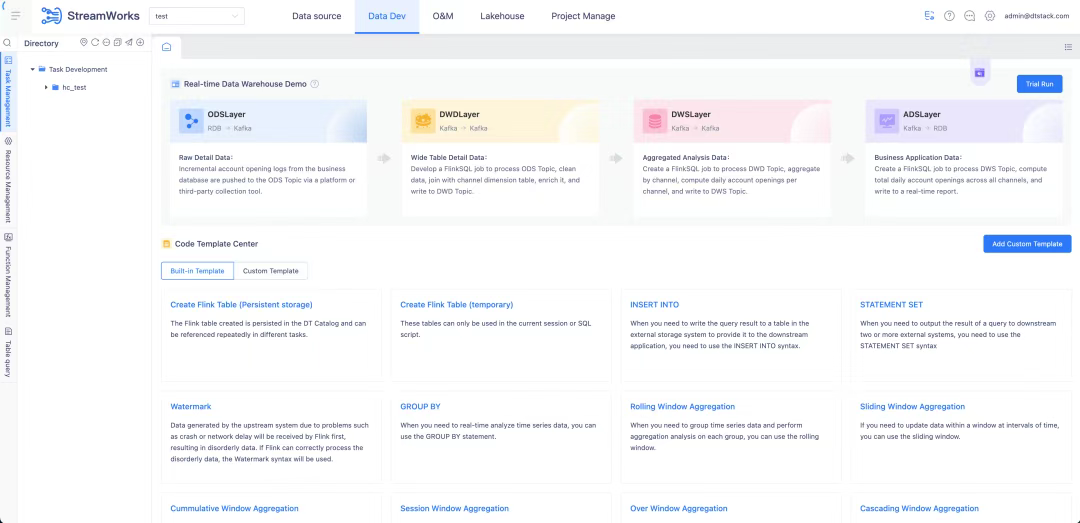Switch to the Custom Template tab
Viewport: 1080px width, 523px height.
pos(270,271)
